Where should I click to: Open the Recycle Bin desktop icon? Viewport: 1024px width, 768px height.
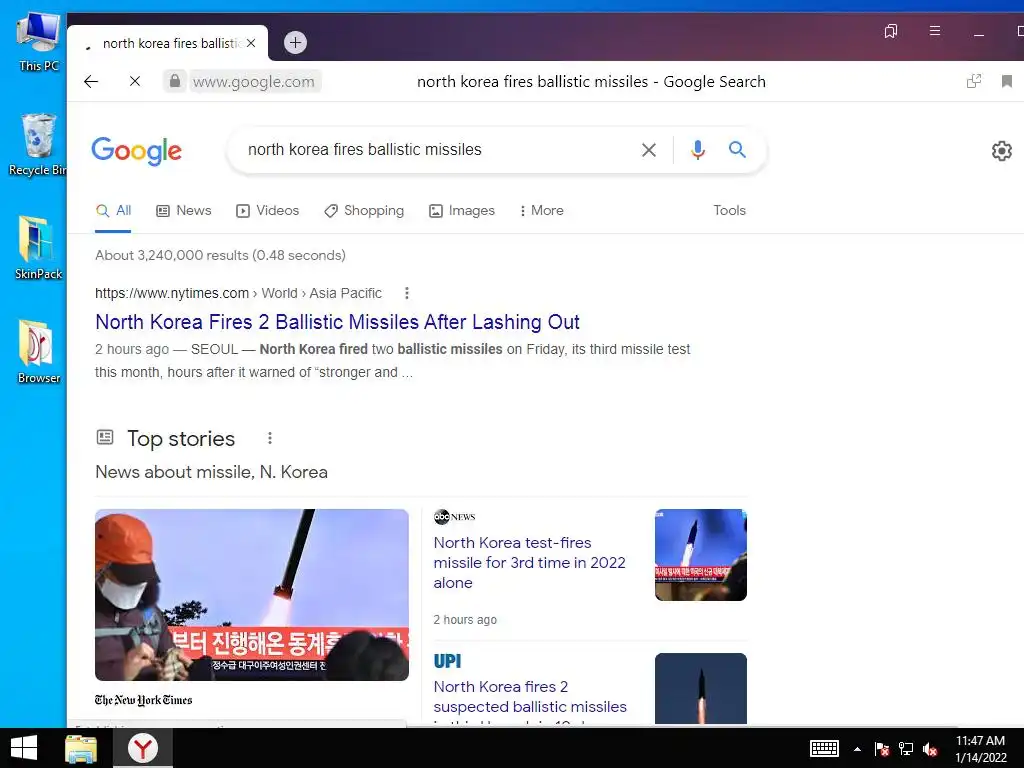point(38,145)
